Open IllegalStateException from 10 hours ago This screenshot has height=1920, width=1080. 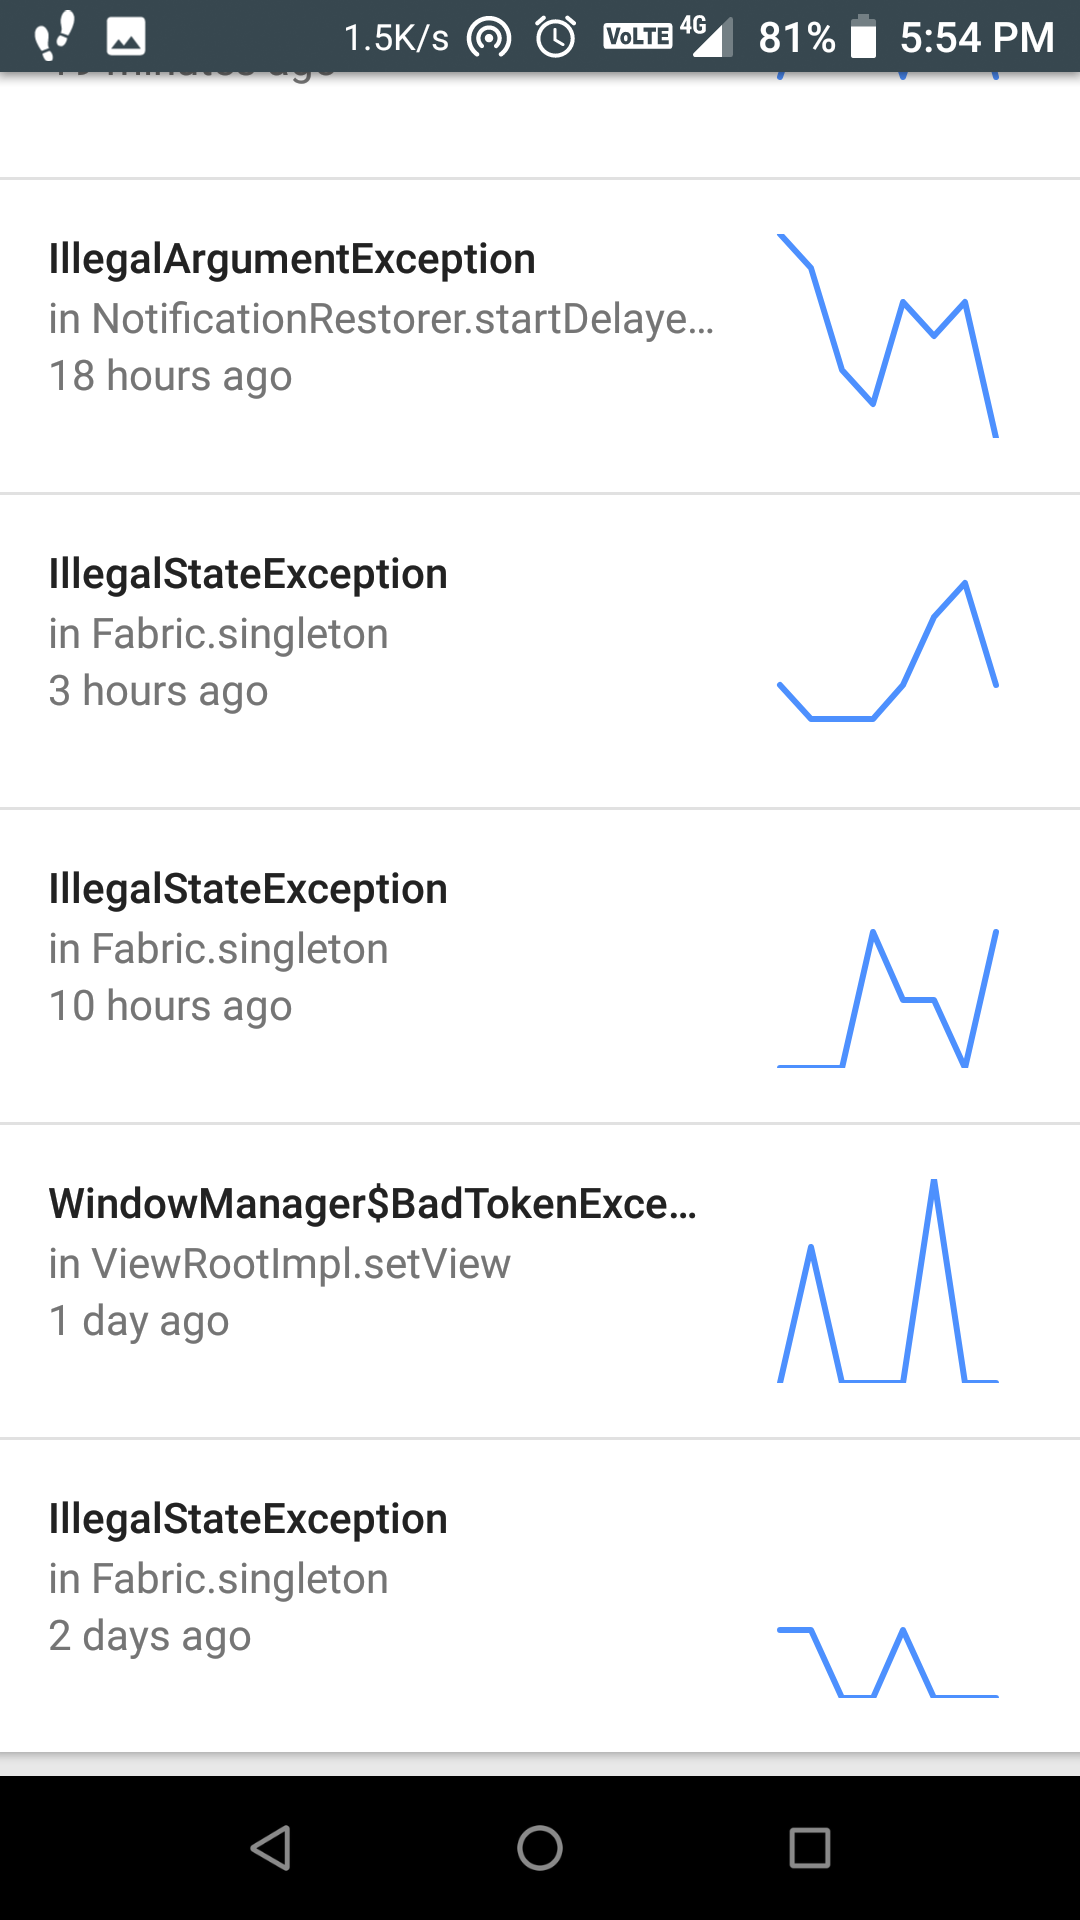pos(540,966)
